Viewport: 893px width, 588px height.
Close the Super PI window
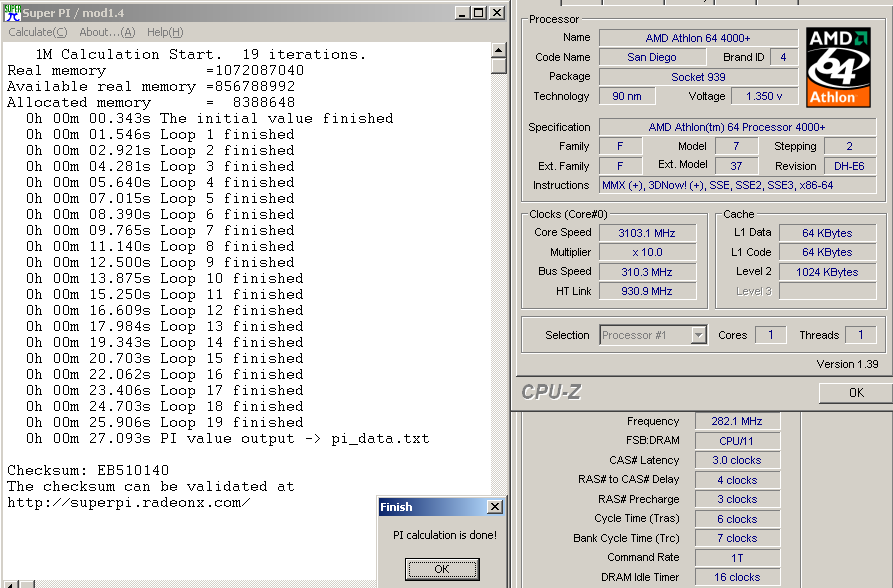click(497, 13)
